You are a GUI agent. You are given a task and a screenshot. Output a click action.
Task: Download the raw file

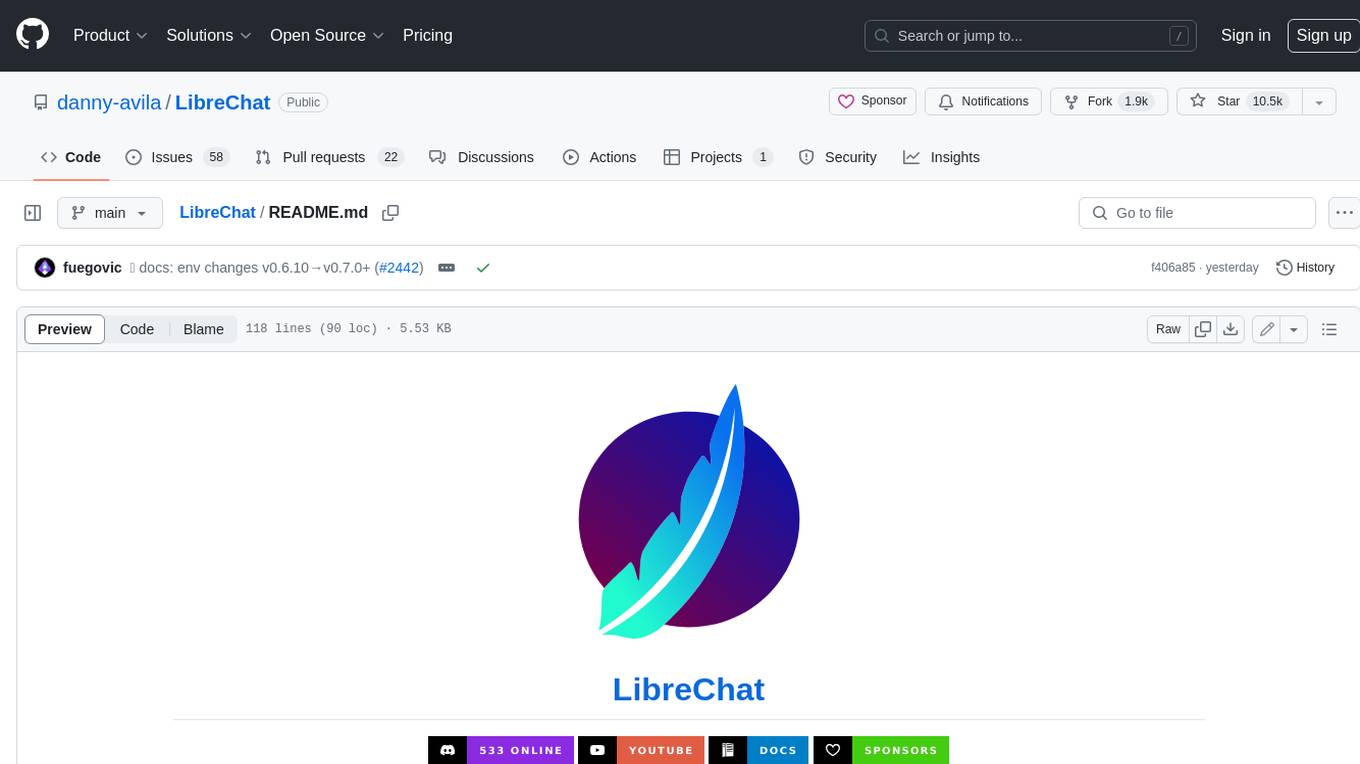[1231, 329]
